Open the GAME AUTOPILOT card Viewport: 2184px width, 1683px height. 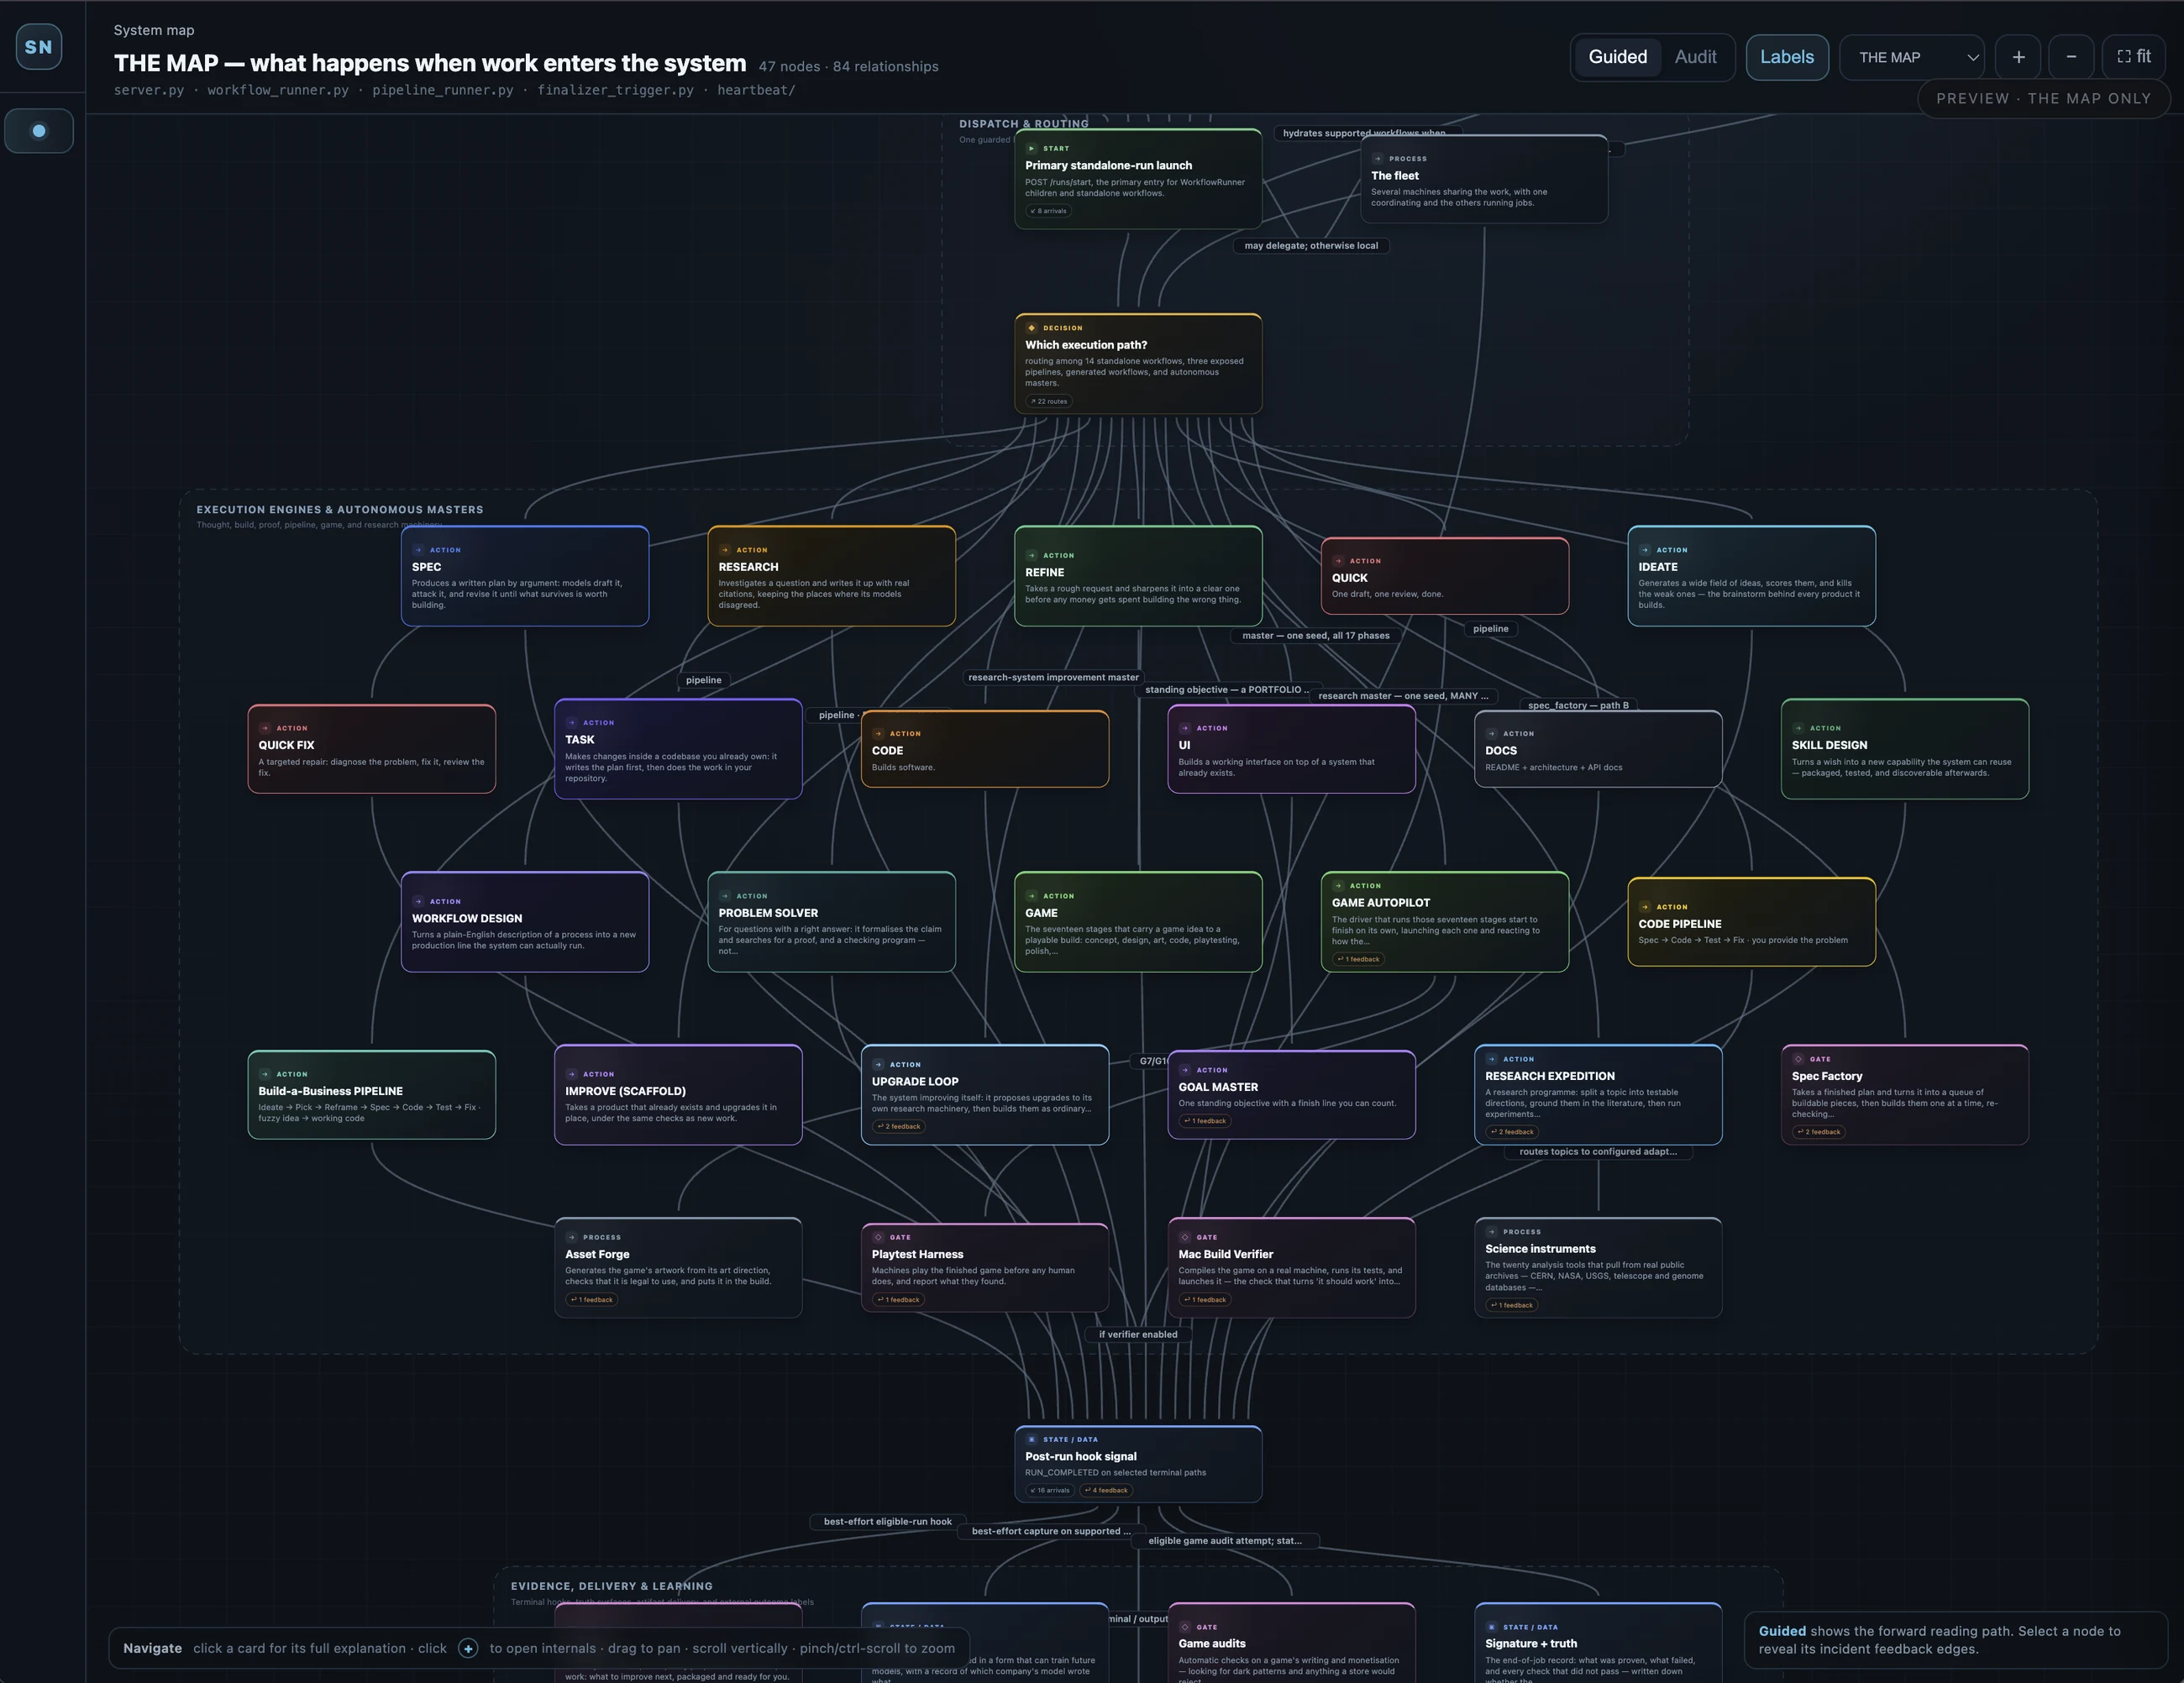coord(1445,922)
